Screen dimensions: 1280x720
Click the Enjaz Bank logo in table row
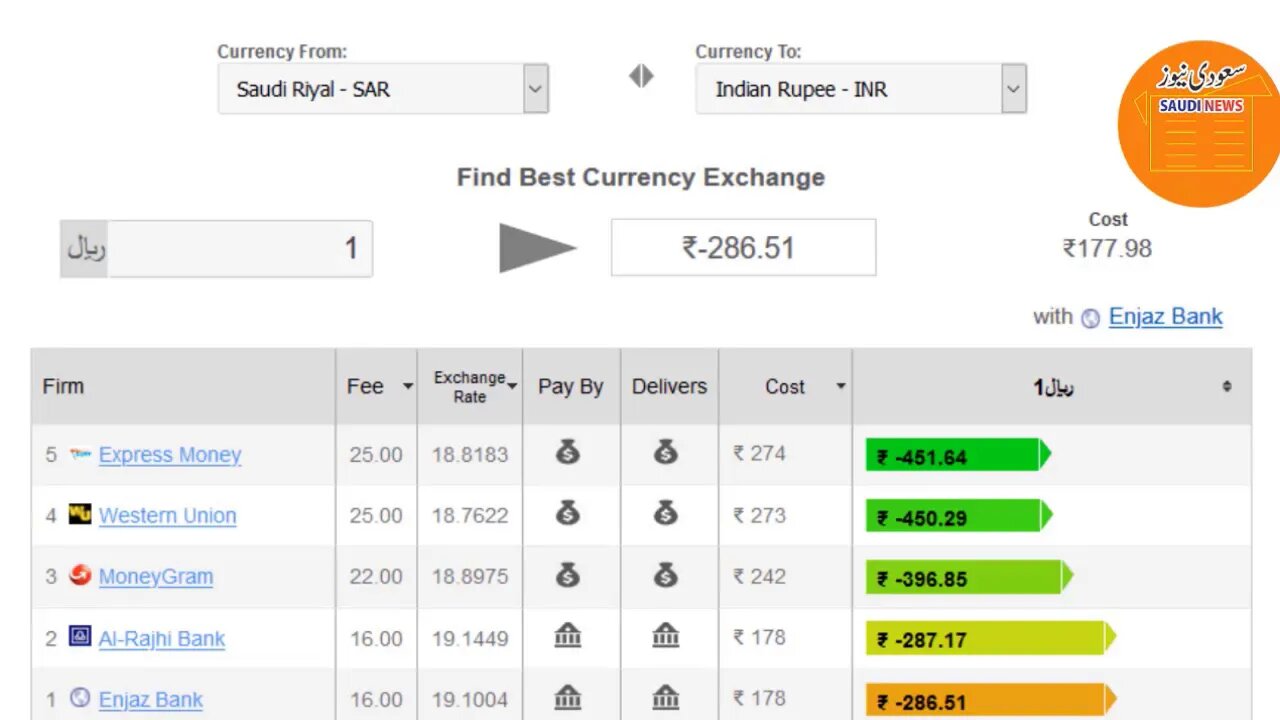[80, 697]
